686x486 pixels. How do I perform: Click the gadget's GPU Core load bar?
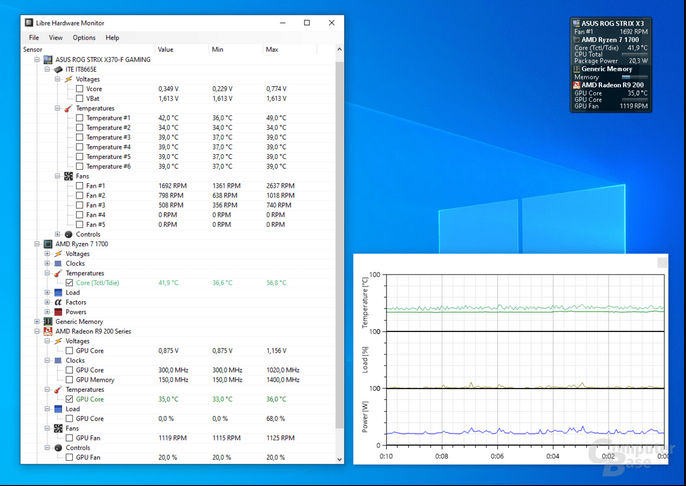(634, 100)
